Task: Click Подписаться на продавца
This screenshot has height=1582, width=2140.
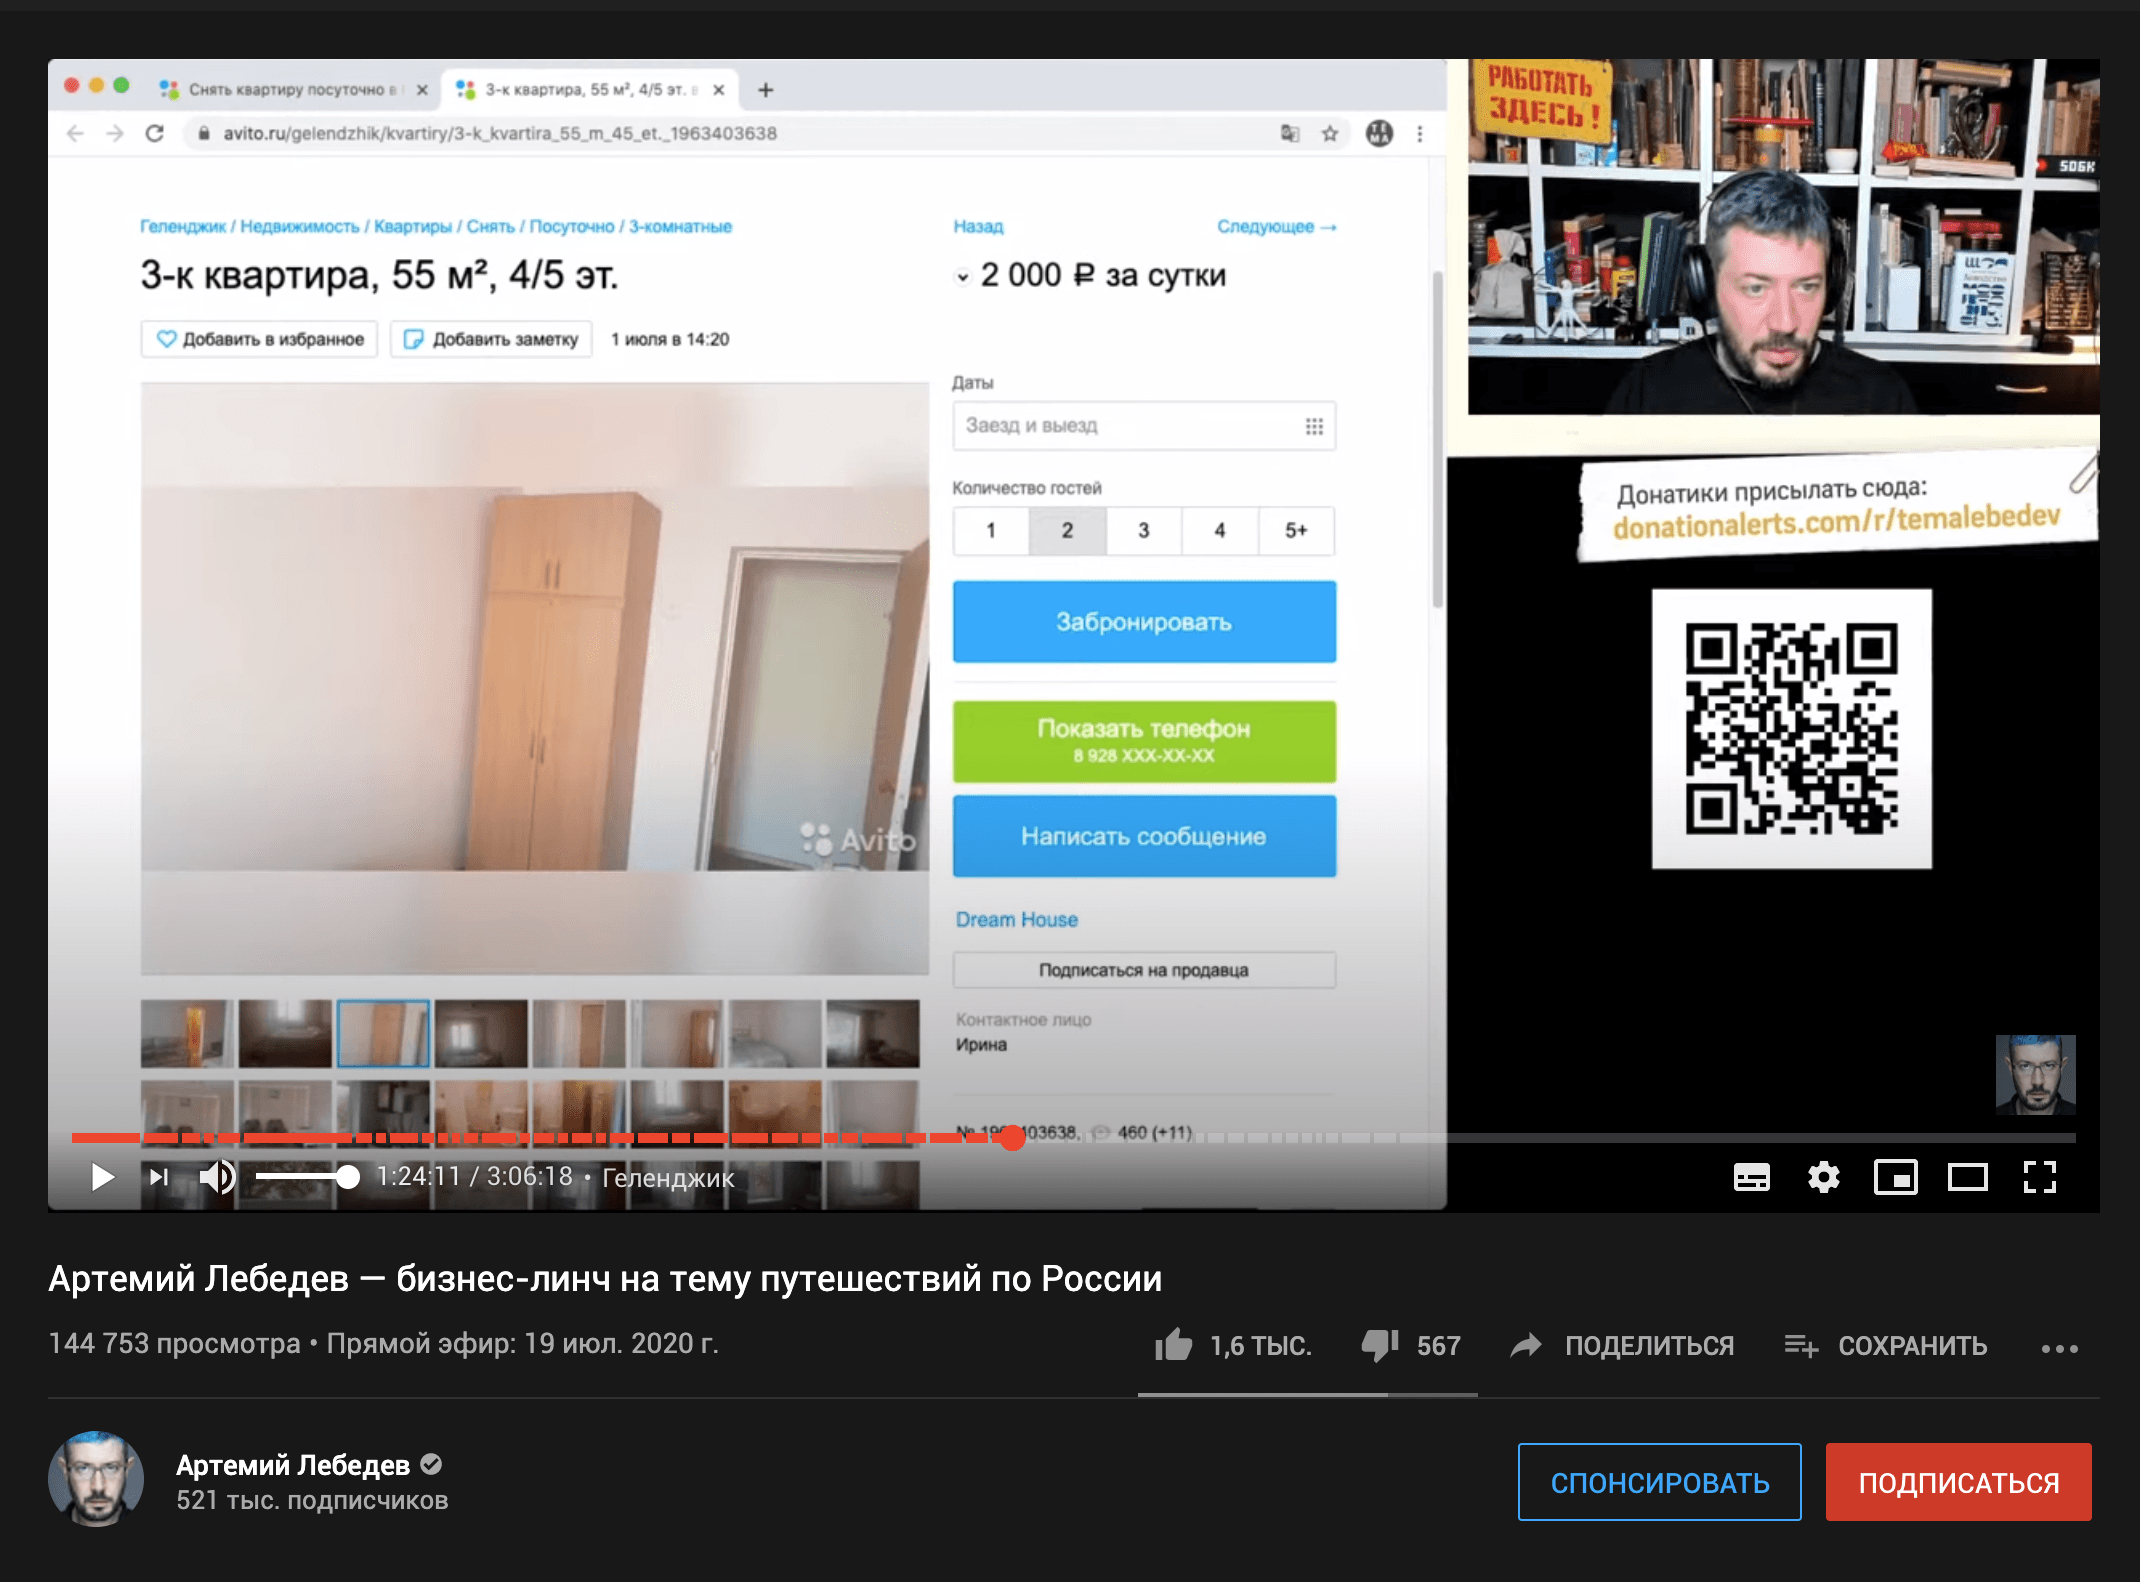Action: (x=1144, y=970)
